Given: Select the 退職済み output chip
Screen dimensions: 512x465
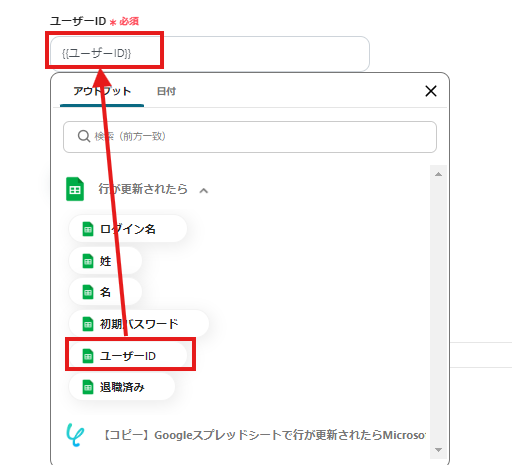Looking at the screenshot, I should coord(122,387).
